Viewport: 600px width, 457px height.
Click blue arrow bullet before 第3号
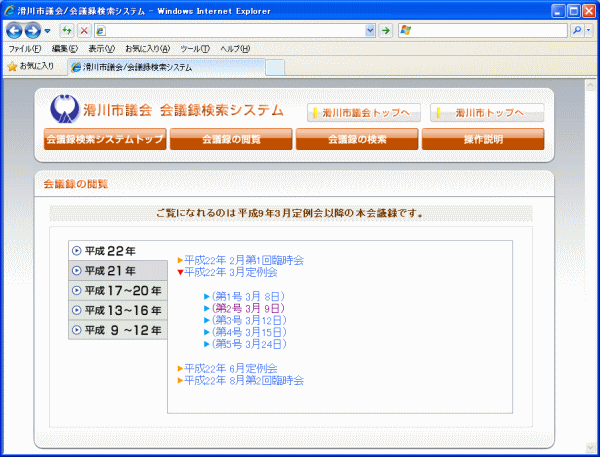click(x=207, y=320)
